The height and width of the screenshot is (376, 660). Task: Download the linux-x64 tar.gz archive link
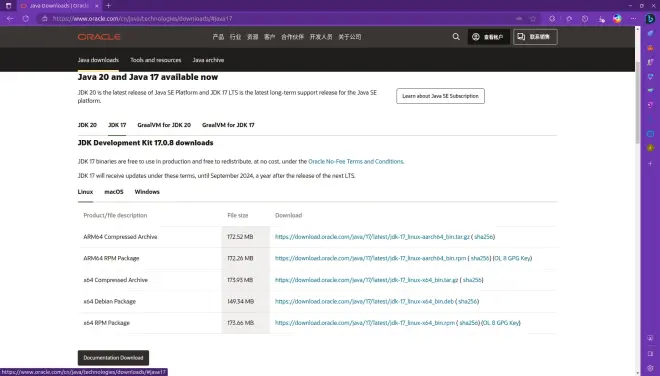[366, 280]
